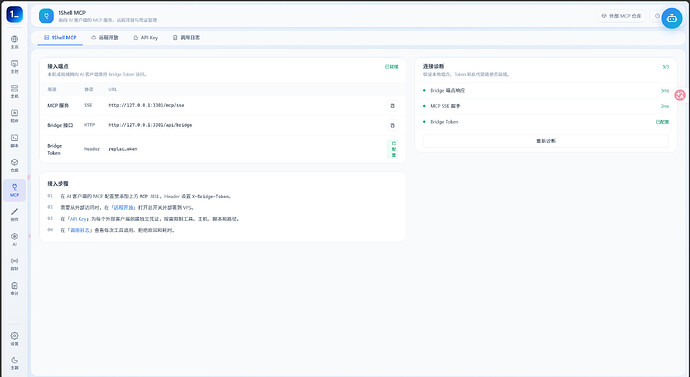Click the Bridge Token diagnostic row

[546, 122]
